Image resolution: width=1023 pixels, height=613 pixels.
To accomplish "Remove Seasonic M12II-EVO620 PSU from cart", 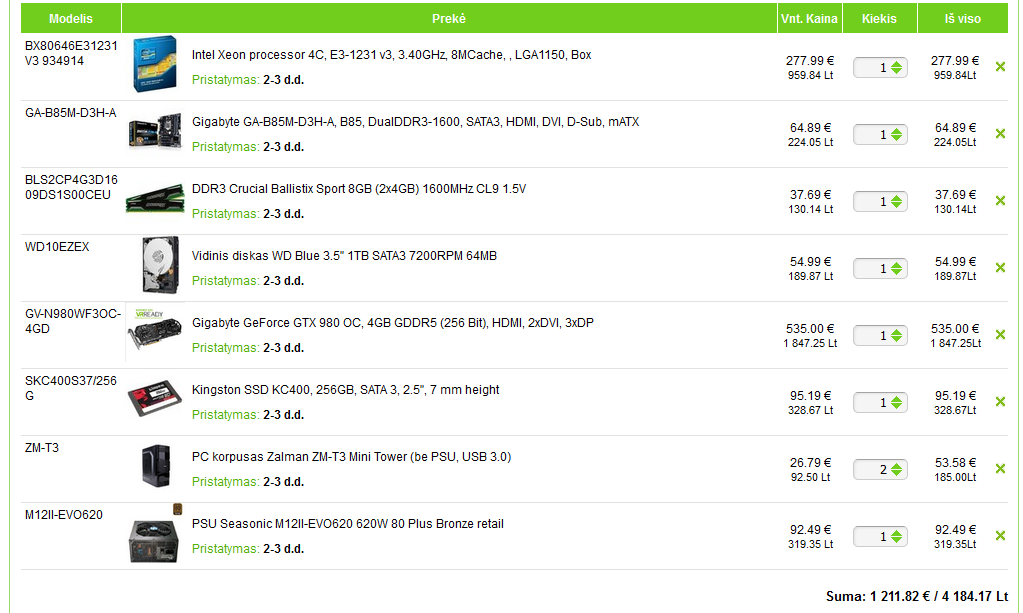I will pos(1000,536).
